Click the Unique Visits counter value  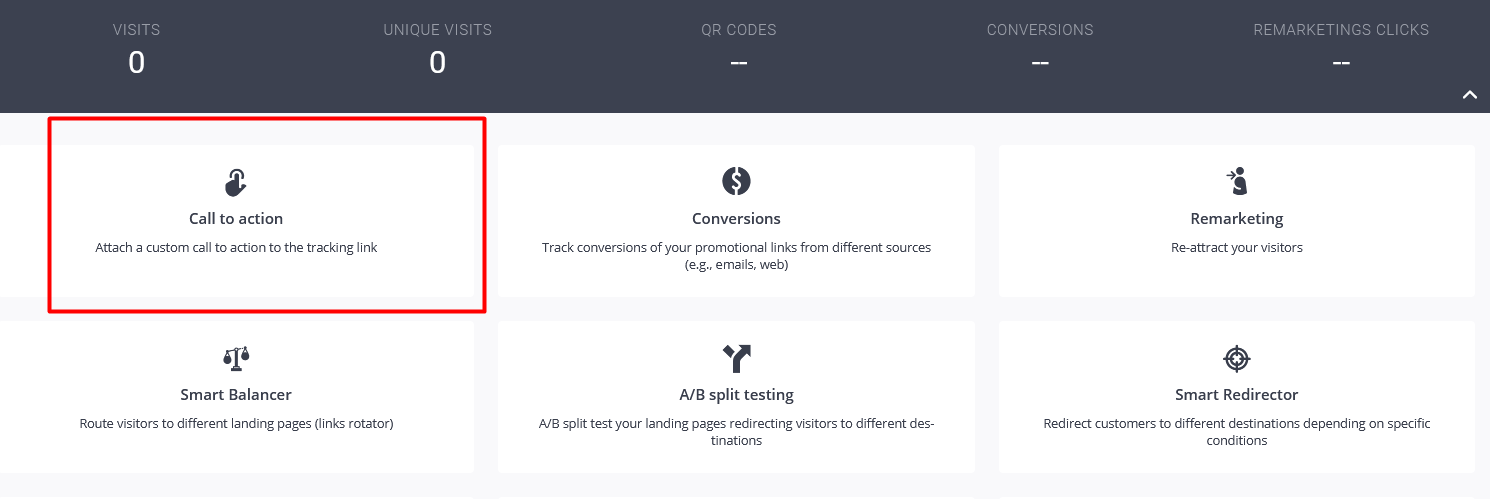[437, 63]
